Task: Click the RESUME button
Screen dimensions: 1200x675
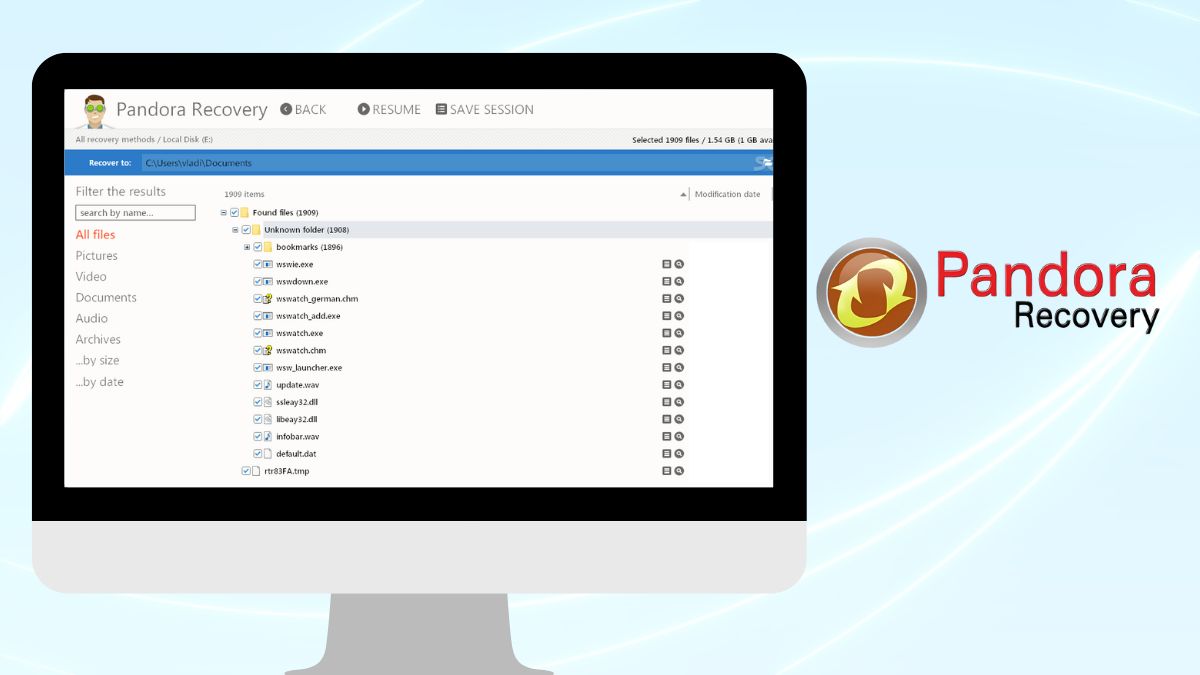Action: 389,109
